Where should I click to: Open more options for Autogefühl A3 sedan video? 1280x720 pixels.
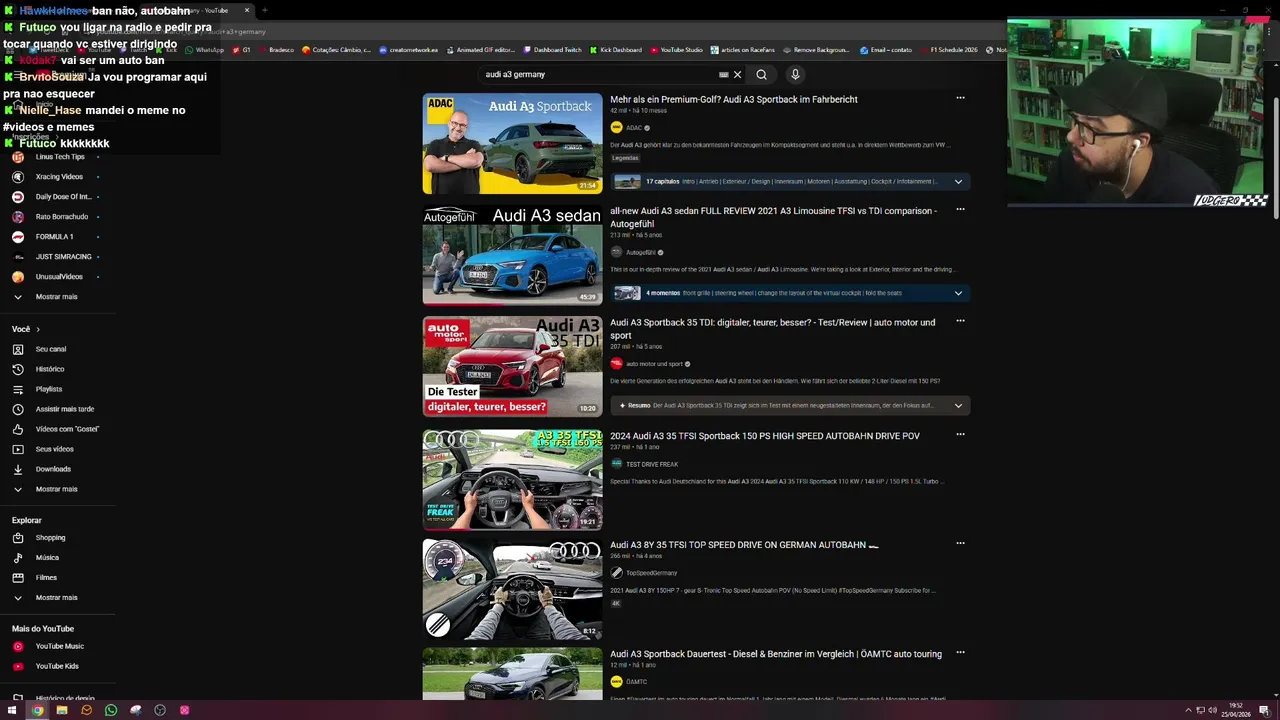click(960, 210)
